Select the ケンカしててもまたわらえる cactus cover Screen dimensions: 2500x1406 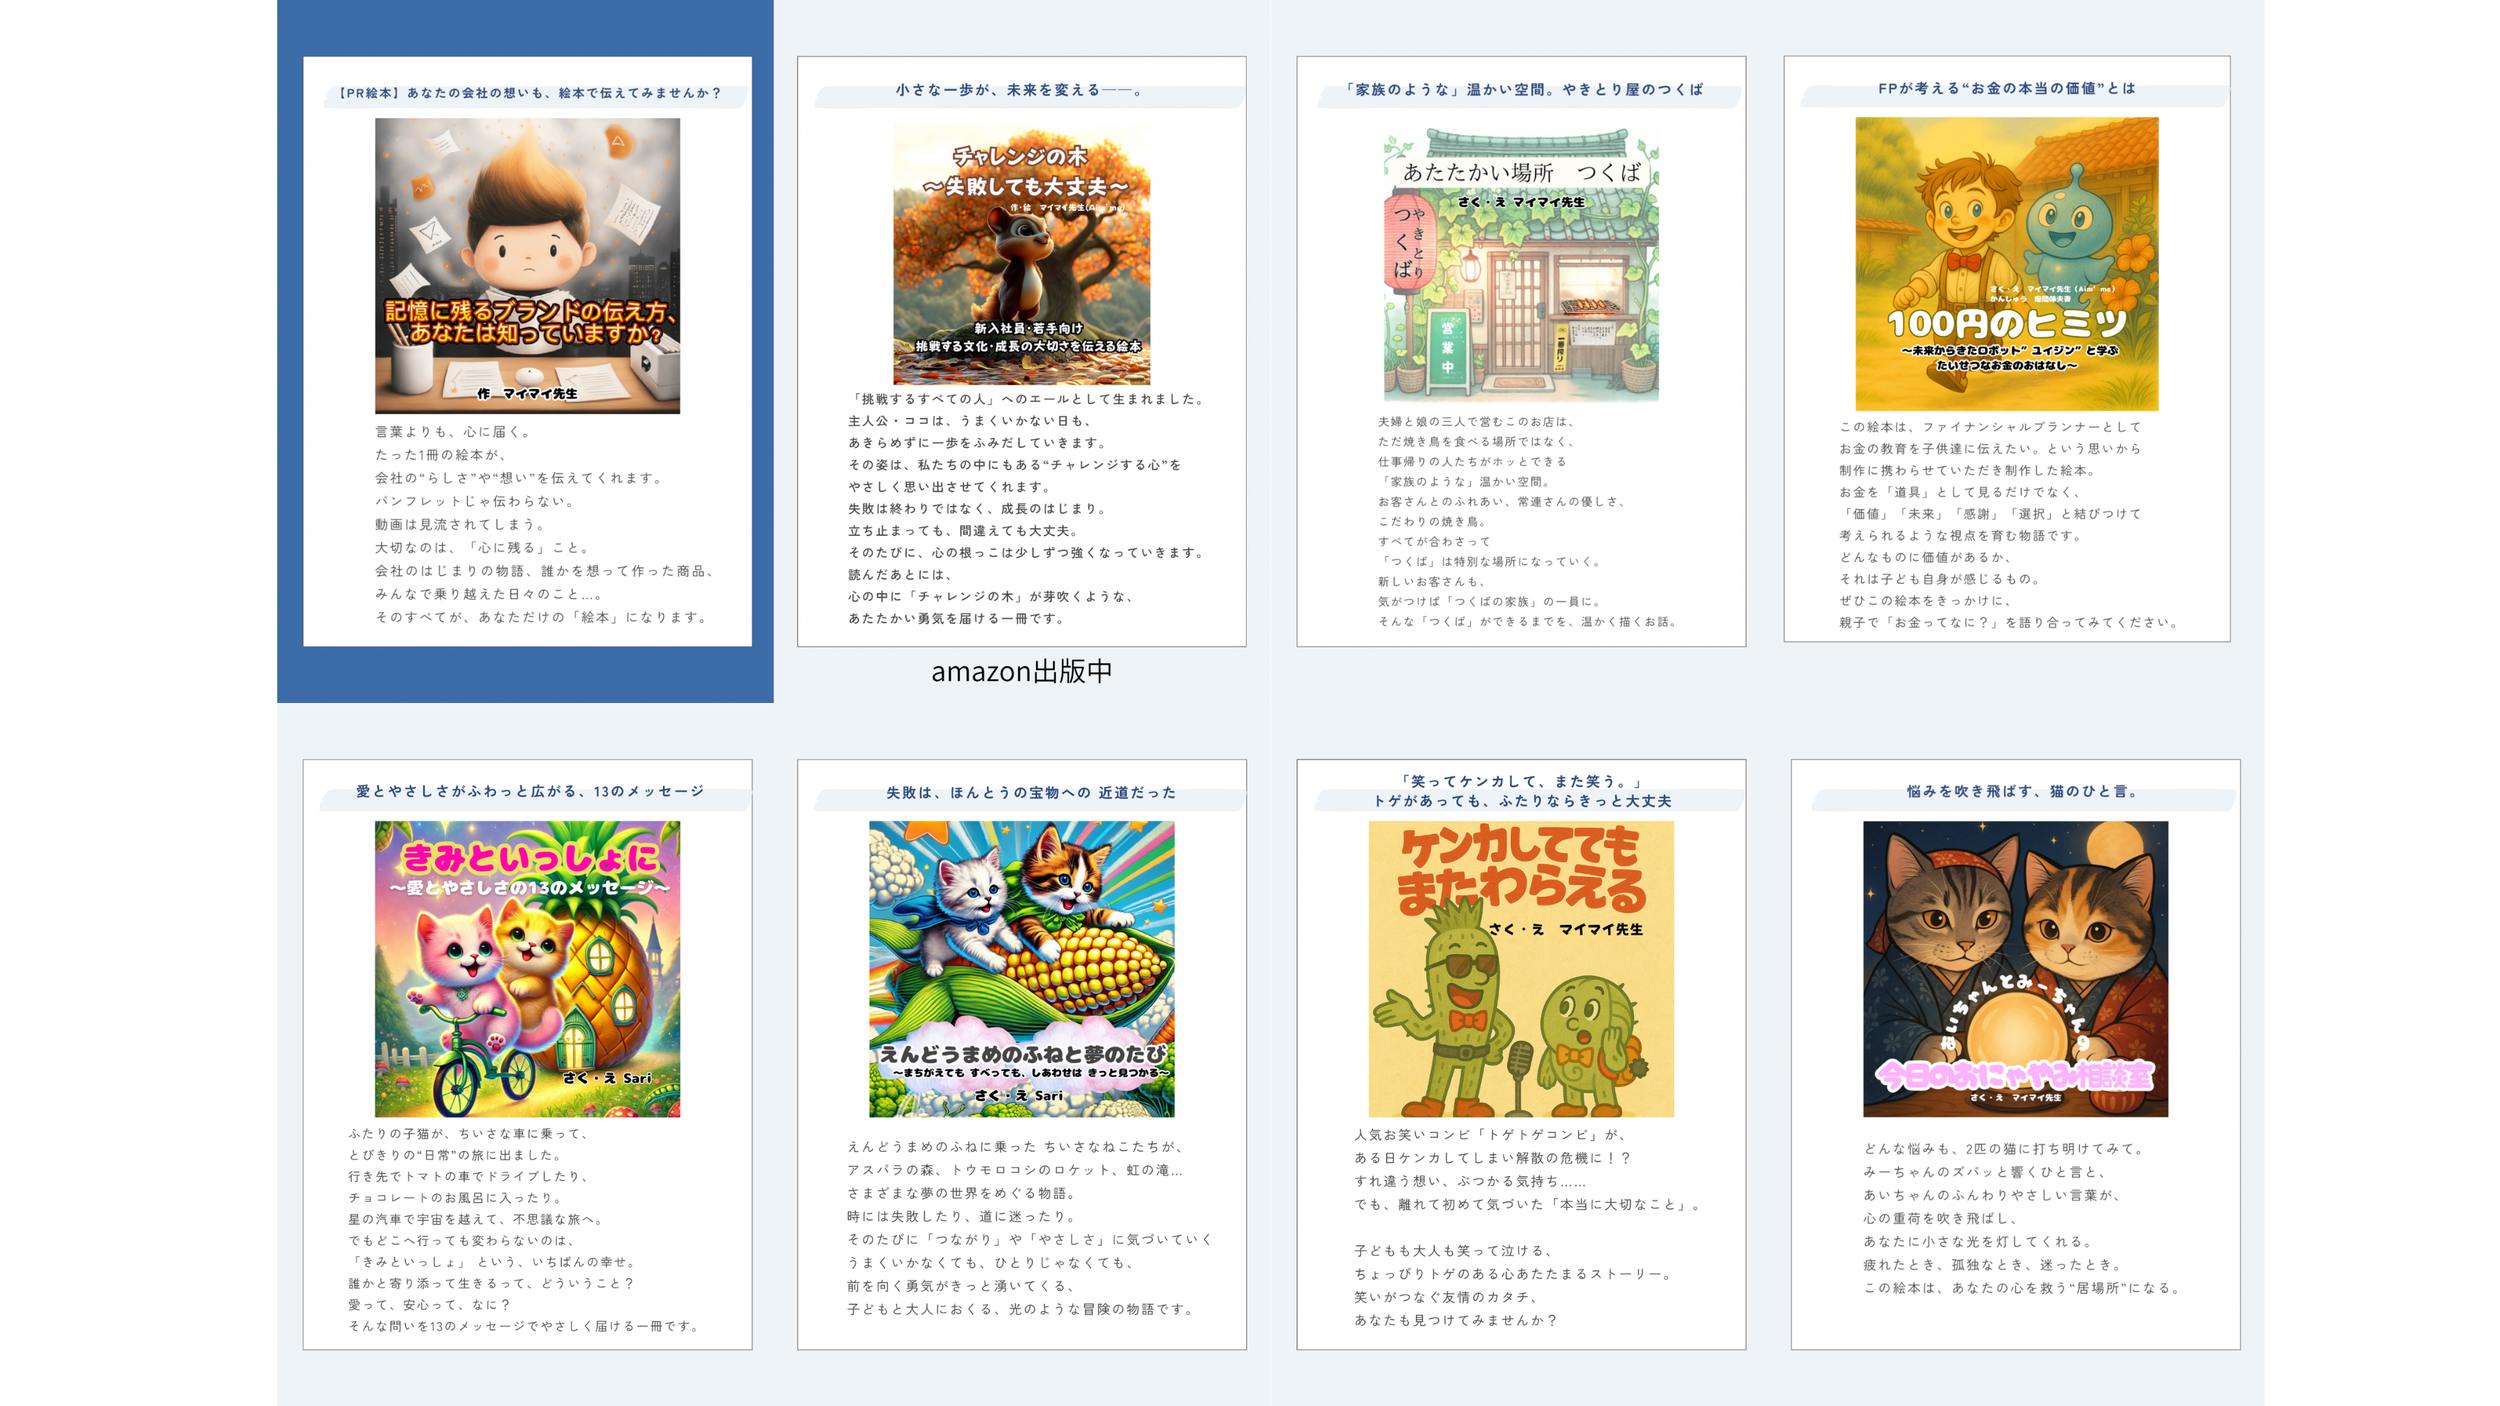(x=1520, y=968)
